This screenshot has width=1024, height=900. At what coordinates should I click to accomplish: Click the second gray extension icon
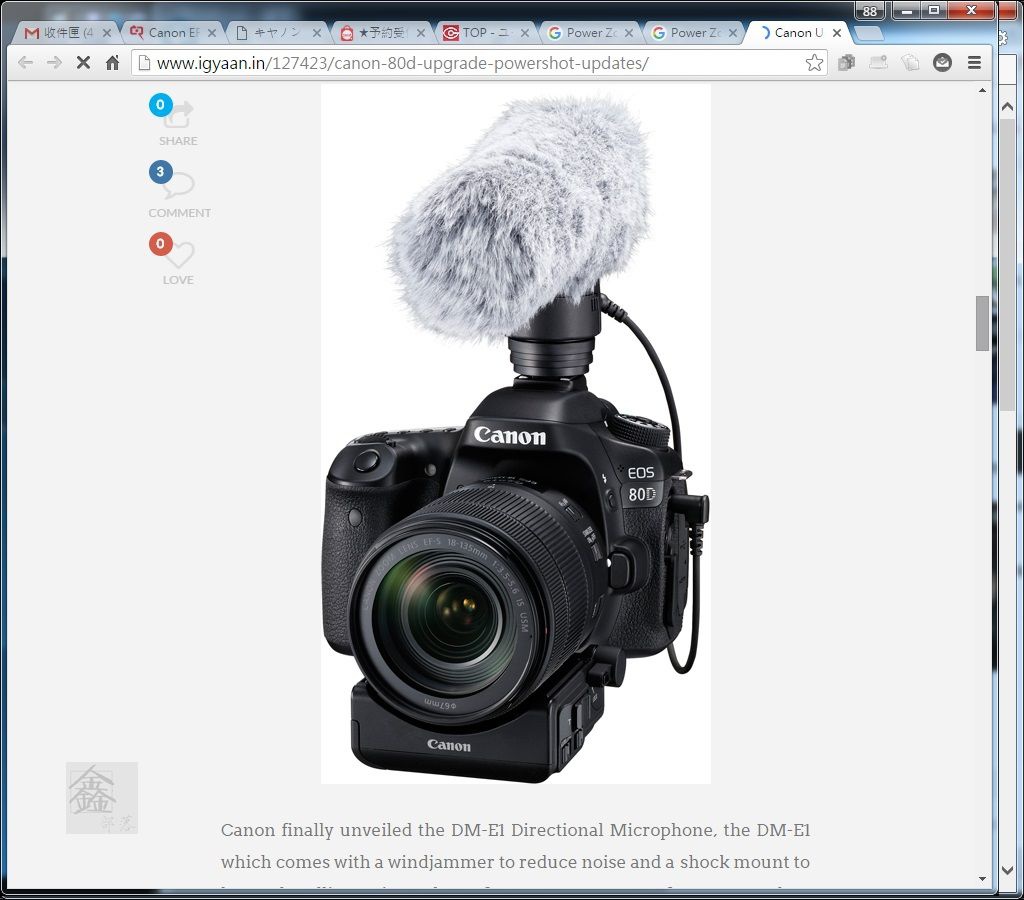click(878, 63)
